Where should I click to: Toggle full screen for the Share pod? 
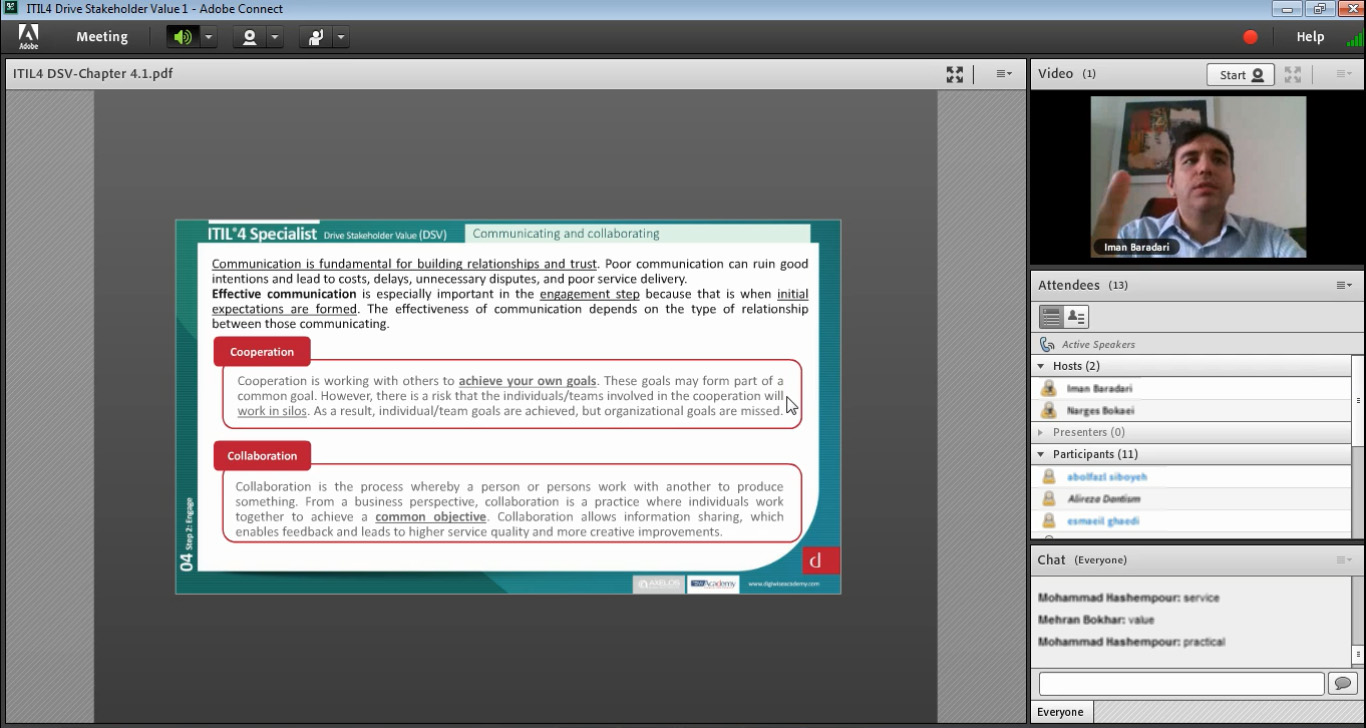955,74
